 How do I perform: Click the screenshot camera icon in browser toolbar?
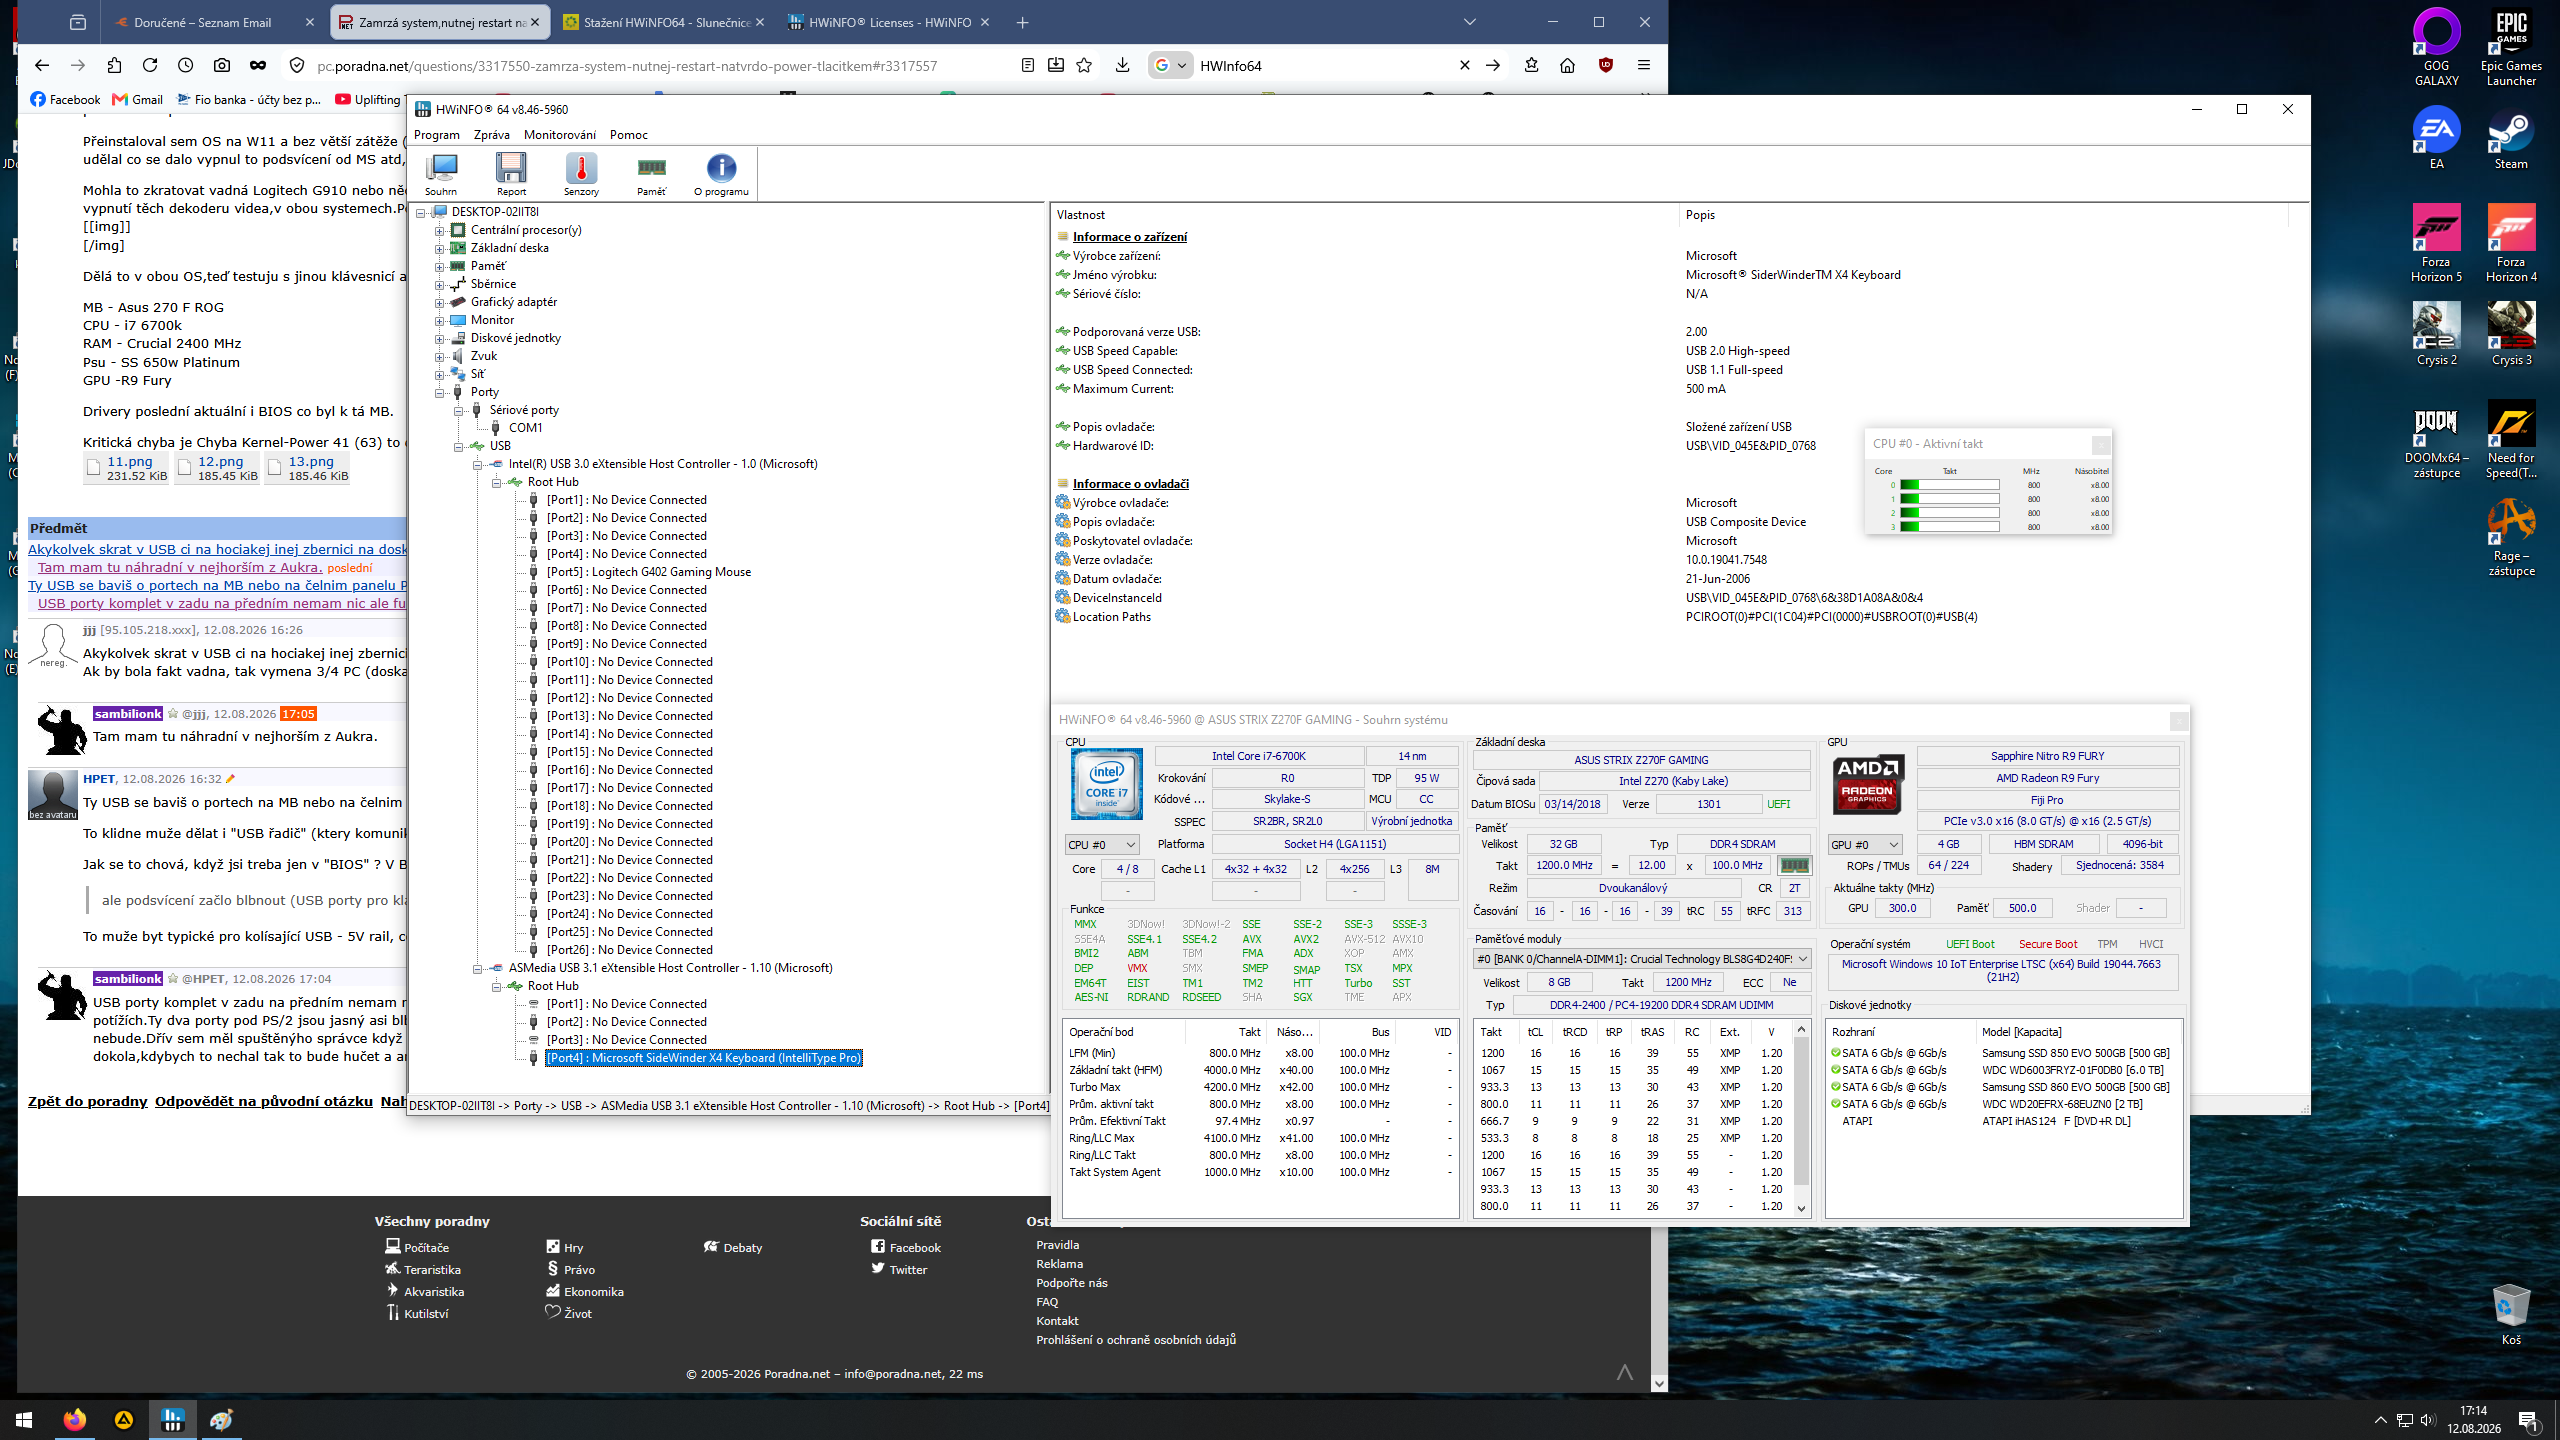point(222,65)
